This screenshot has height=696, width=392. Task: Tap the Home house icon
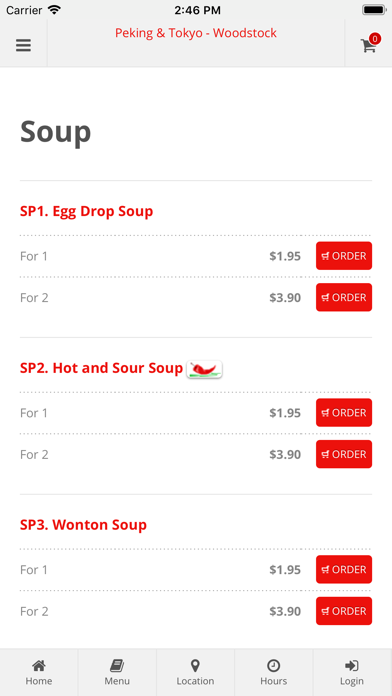point(39,665)
